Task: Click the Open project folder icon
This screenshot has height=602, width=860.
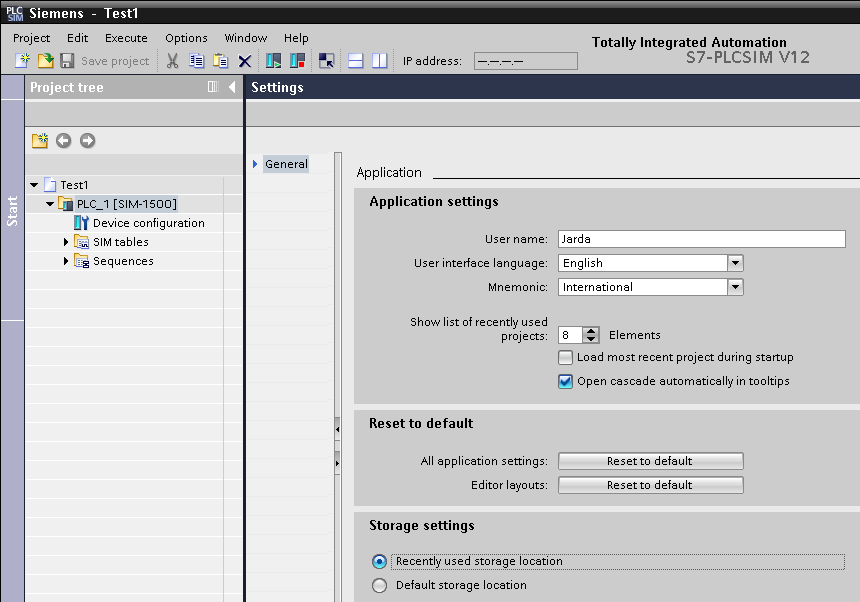Action: coord(46,60)
